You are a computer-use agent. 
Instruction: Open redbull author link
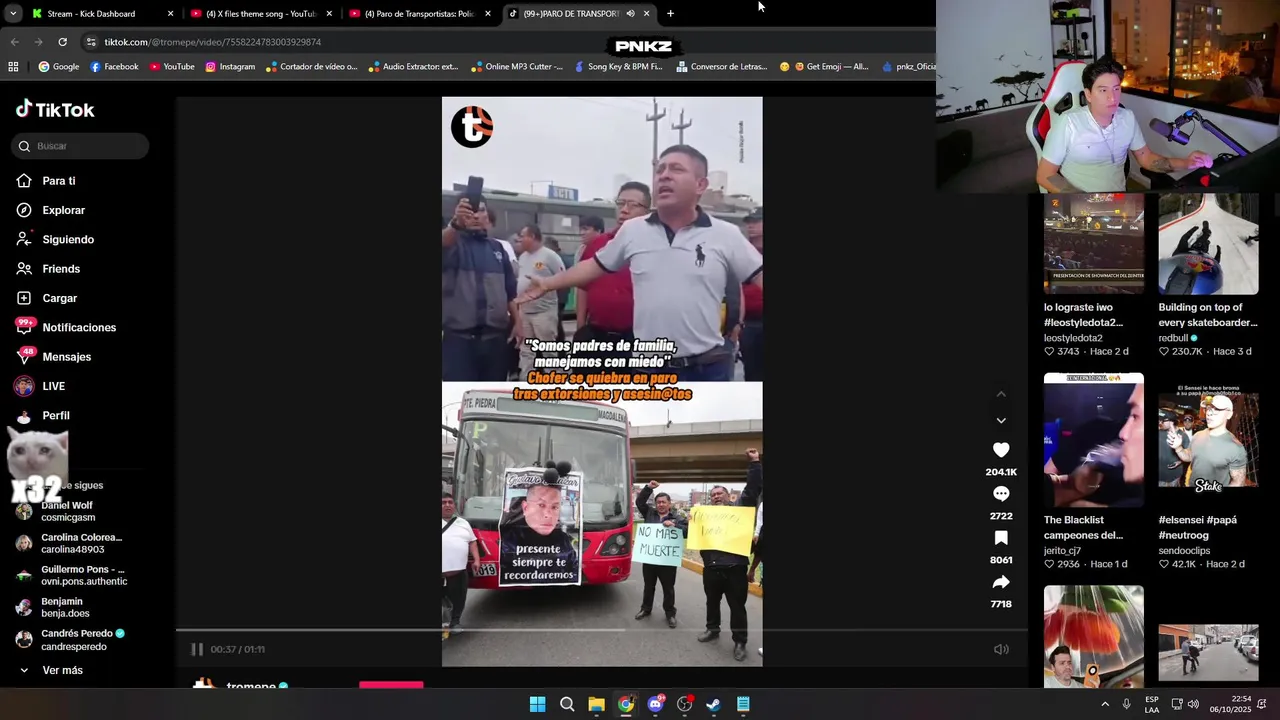(x=1173, y=338)
